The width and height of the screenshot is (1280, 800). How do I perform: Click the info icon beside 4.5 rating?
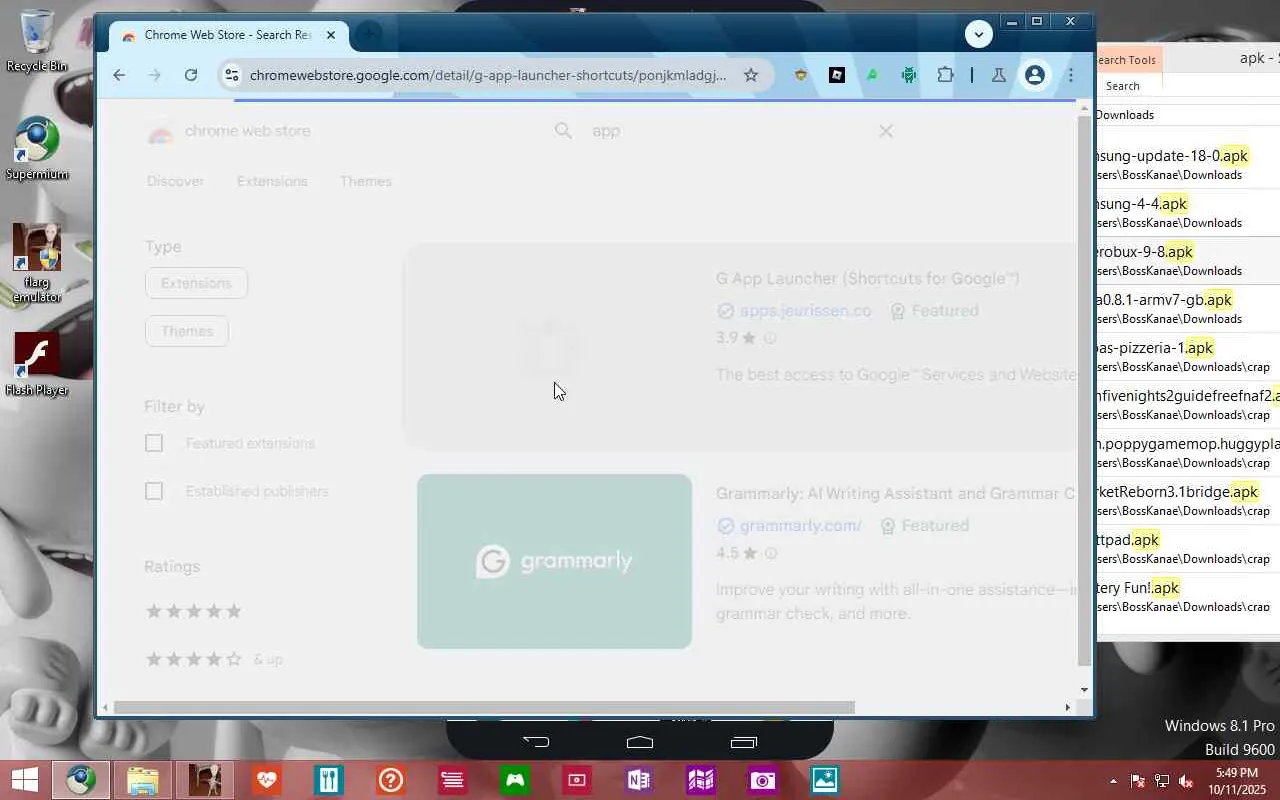[x=770, y=553]
